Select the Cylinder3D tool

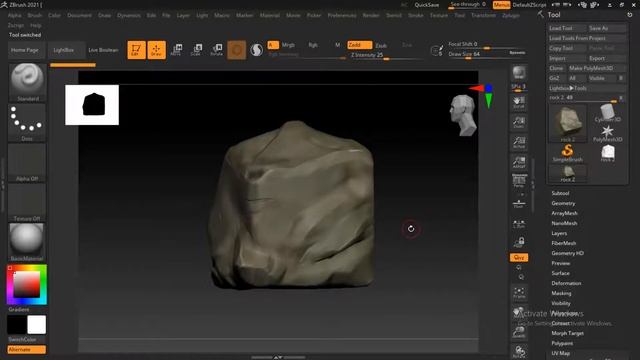point(607,113)
